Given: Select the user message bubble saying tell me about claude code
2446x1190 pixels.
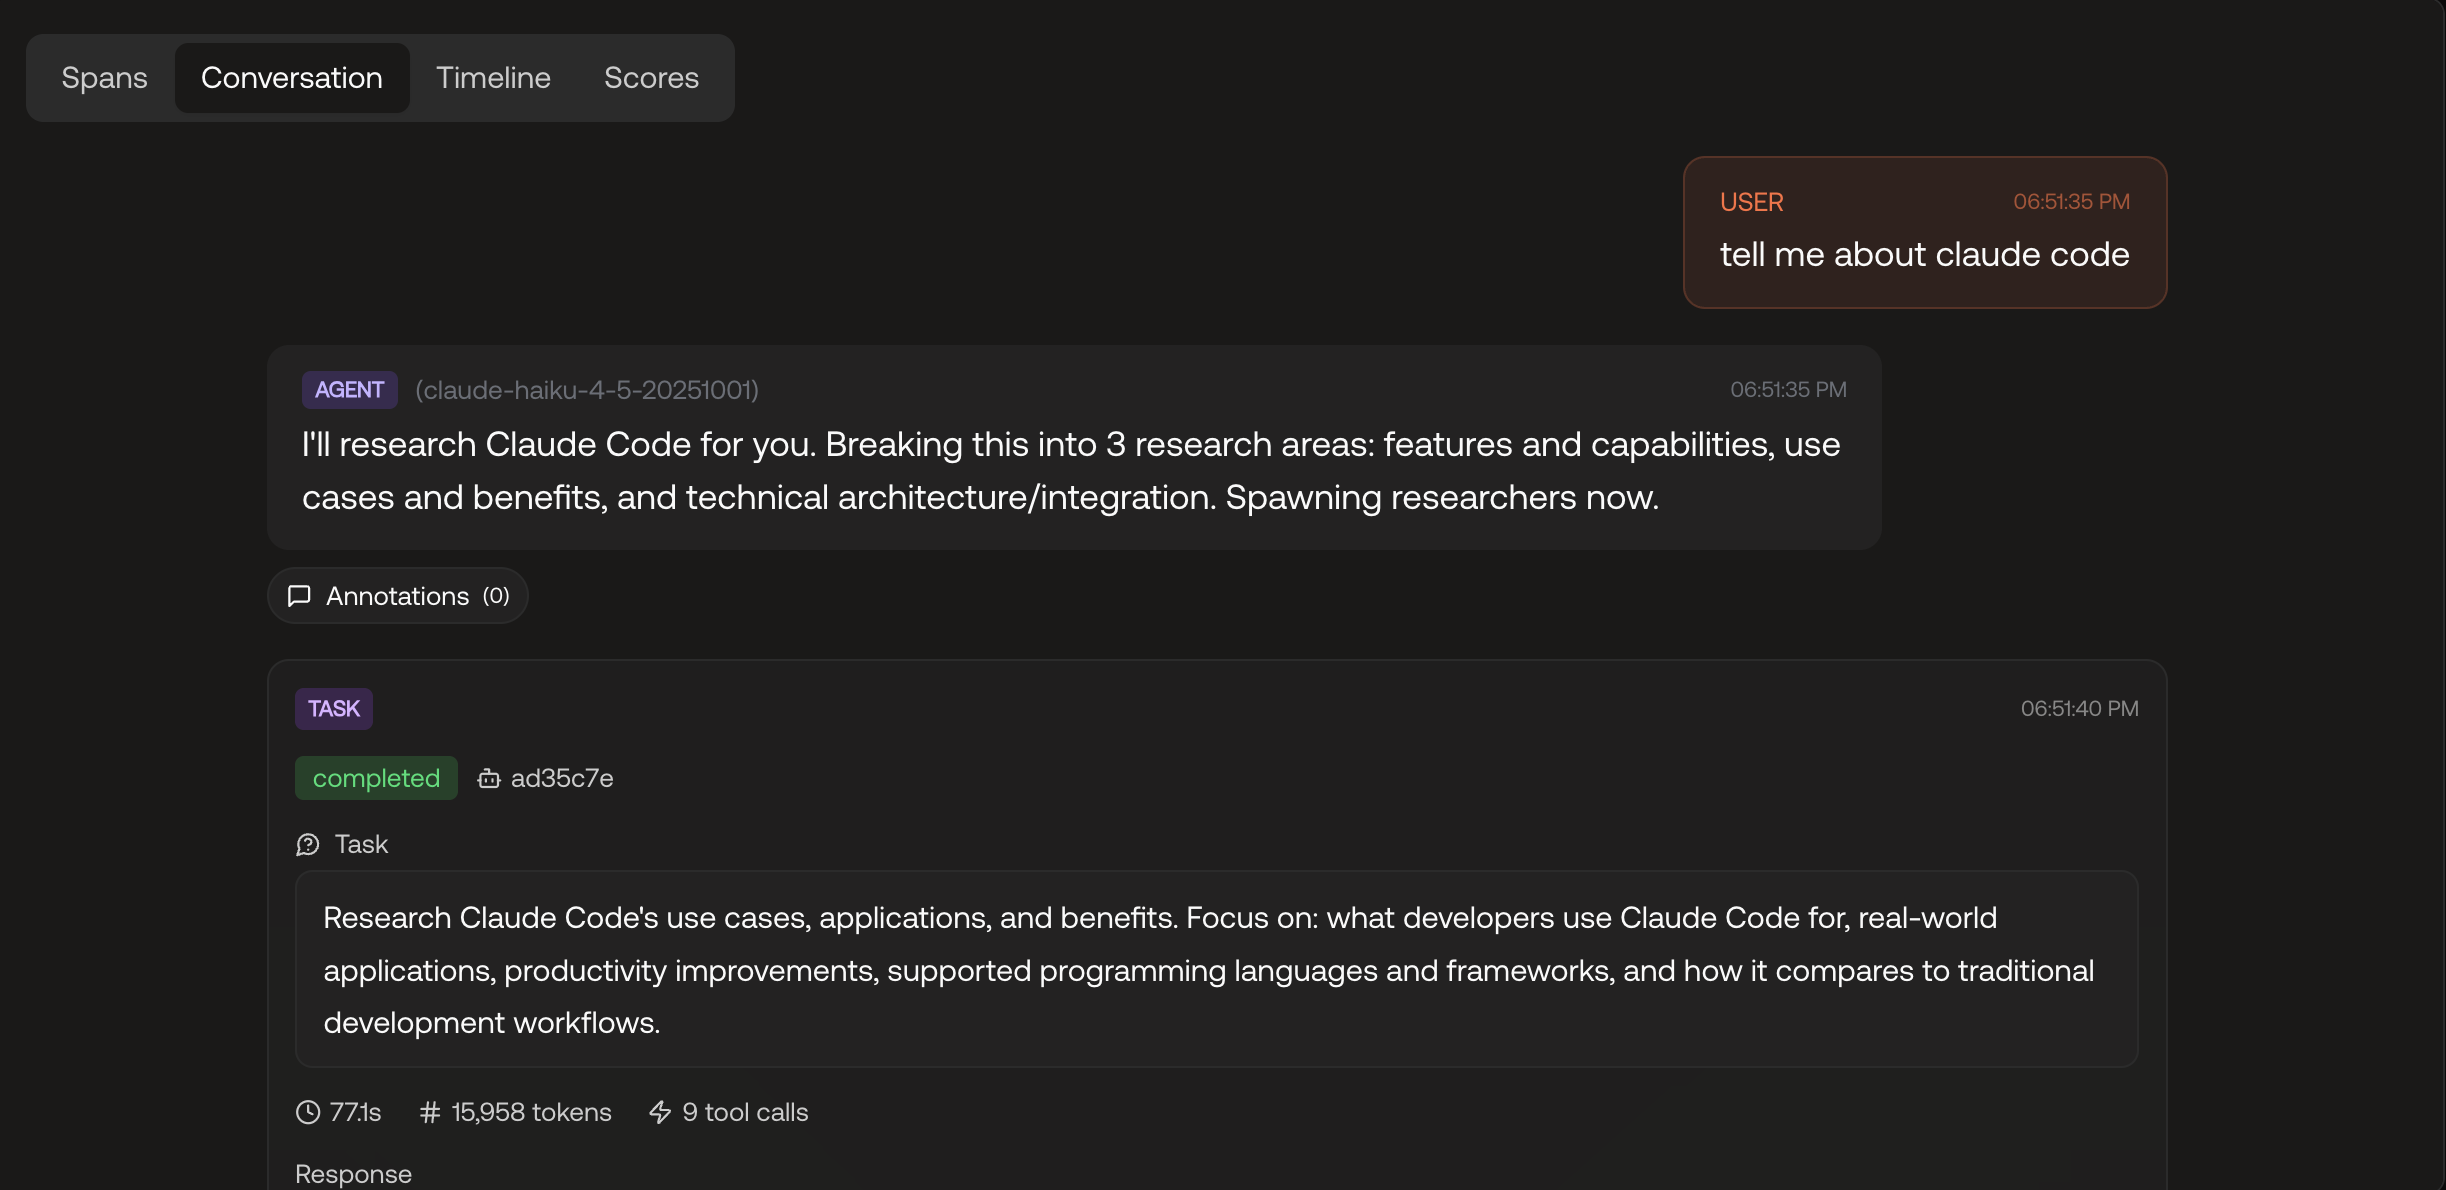Looking at the screenshot, I should click(x=1924, y=255).
